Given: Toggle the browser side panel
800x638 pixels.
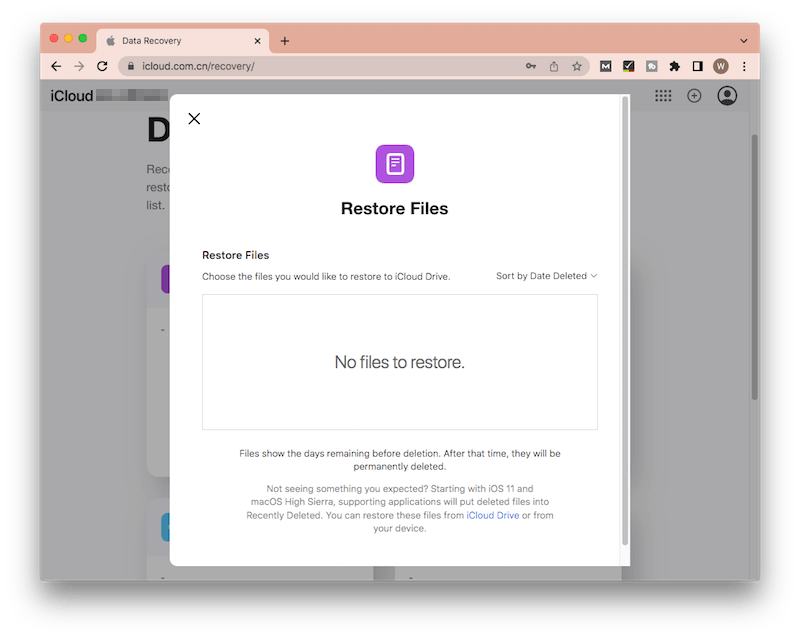Looking at the screenshot, I should pyautogui.click(x=697, y=66).
